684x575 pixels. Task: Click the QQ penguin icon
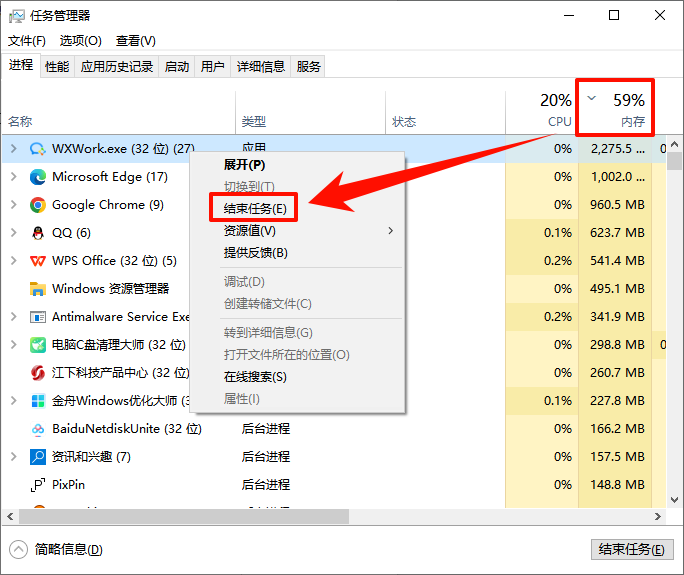38,233
